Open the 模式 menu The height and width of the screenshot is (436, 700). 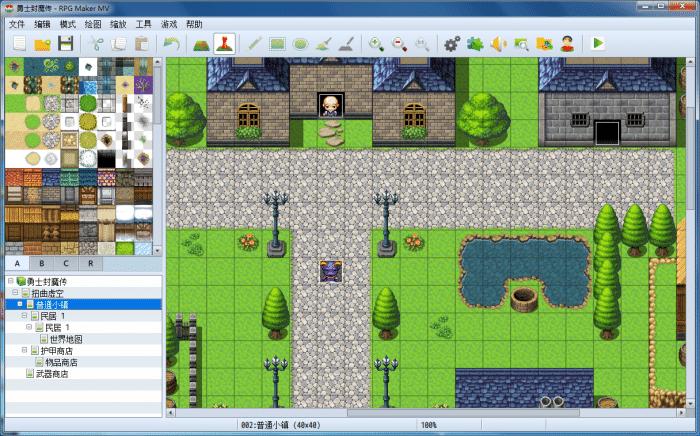[67, 24]
